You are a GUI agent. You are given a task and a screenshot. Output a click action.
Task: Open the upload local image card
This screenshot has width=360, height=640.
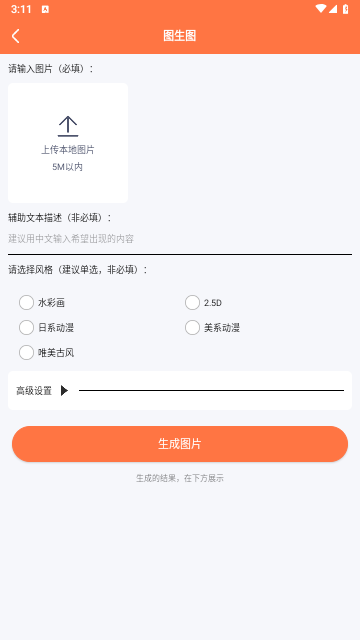tap(68, 143)
